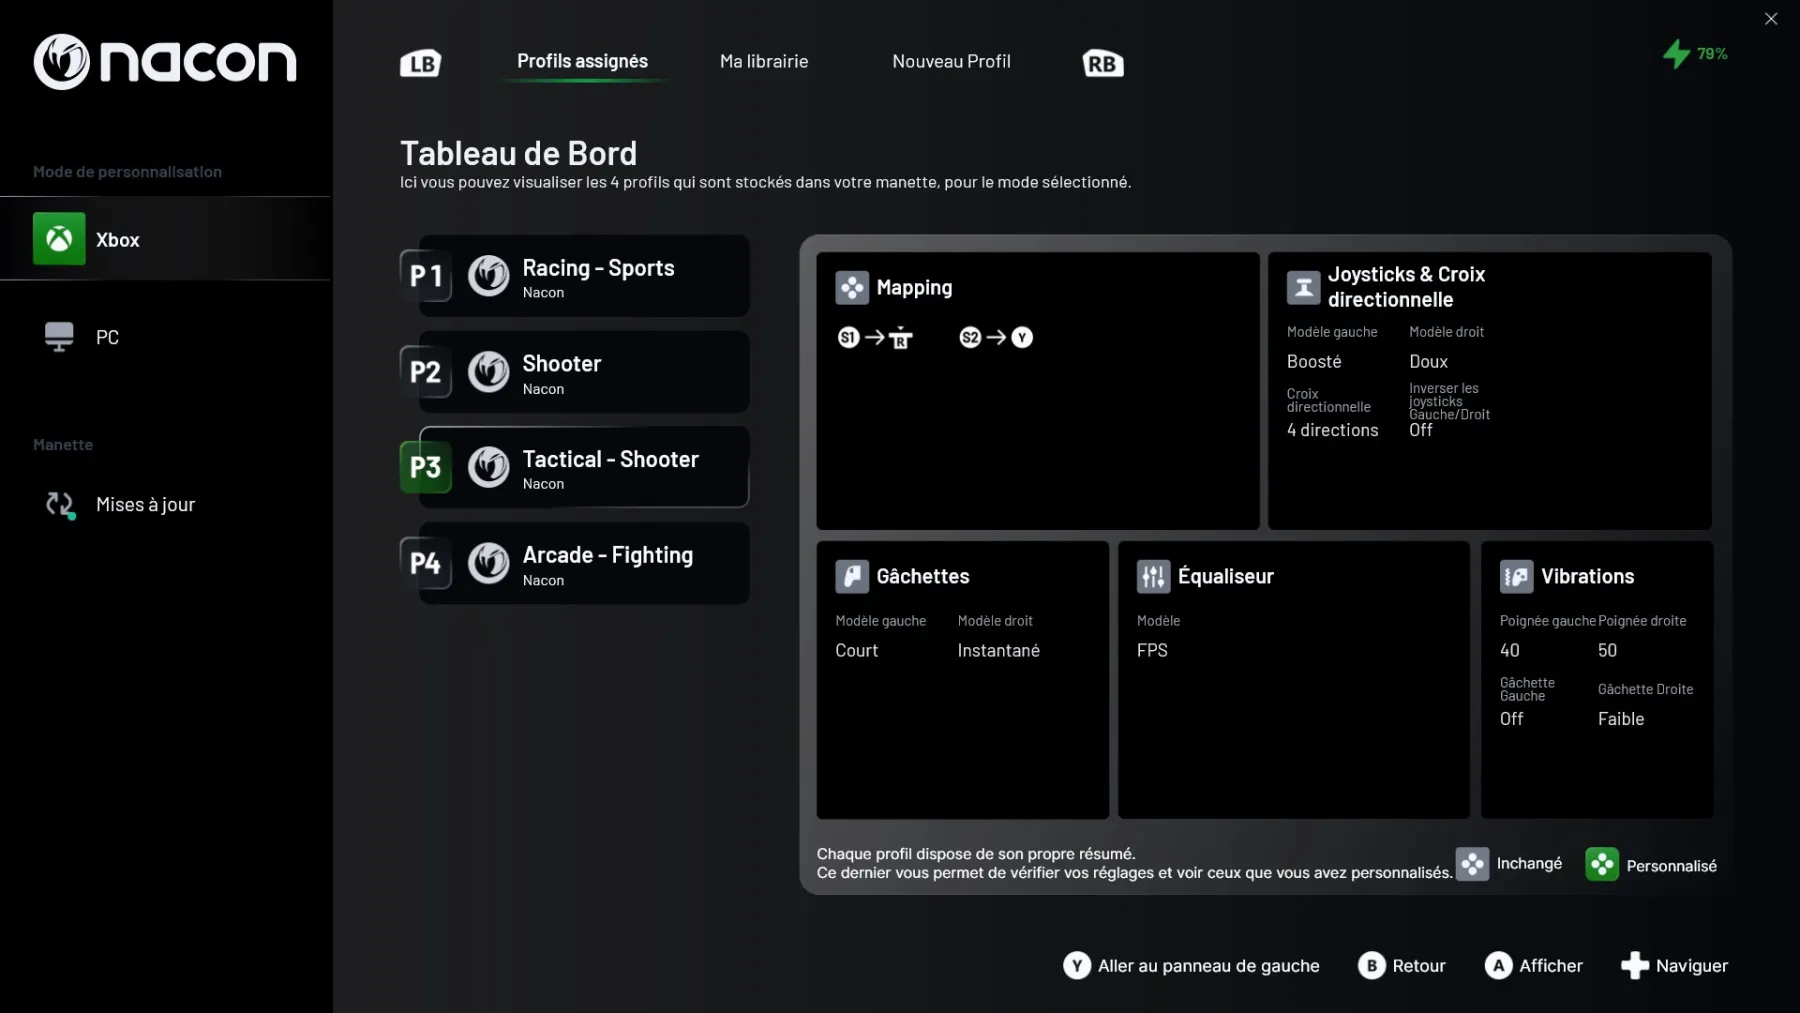Click the P2 profile slot badge
The height and width of the screenshot is (1013, 1800).
tap(425, 372)
